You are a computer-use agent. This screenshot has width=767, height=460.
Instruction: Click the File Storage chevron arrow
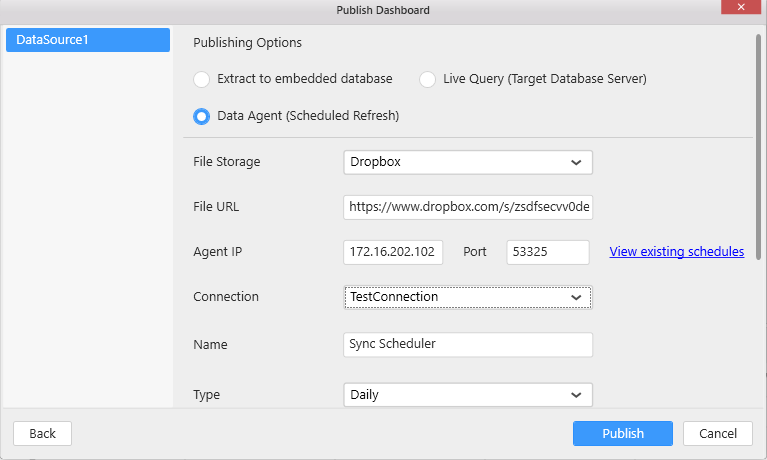coord(576,162)
